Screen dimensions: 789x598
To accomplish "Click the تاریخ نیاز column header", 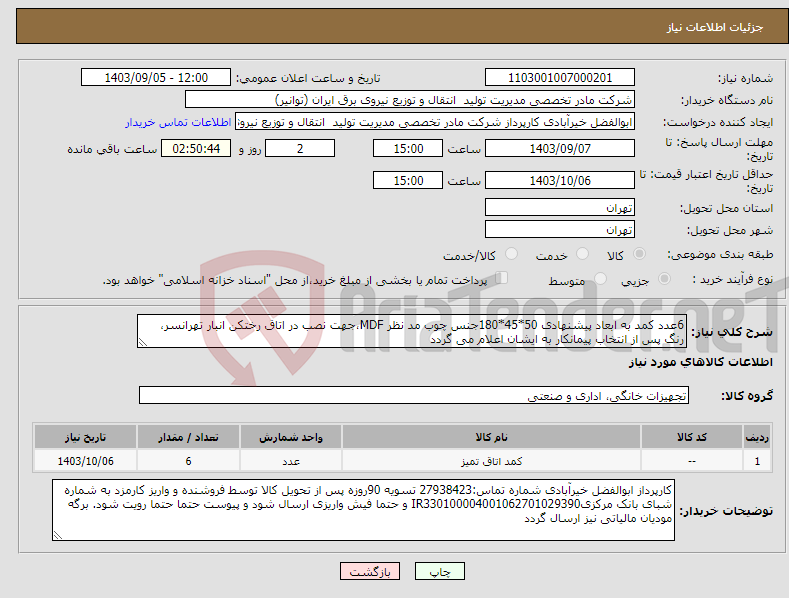I will point(86,437).
